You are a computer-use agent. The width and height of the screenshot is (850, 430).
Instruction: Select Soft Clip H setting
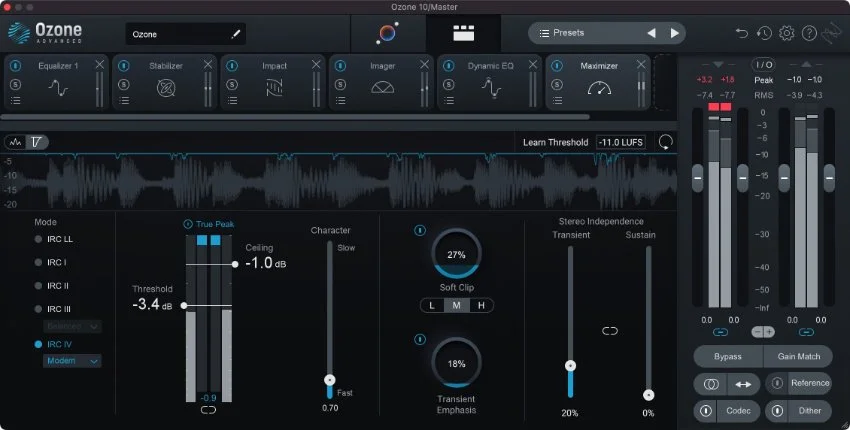(481, 305)
